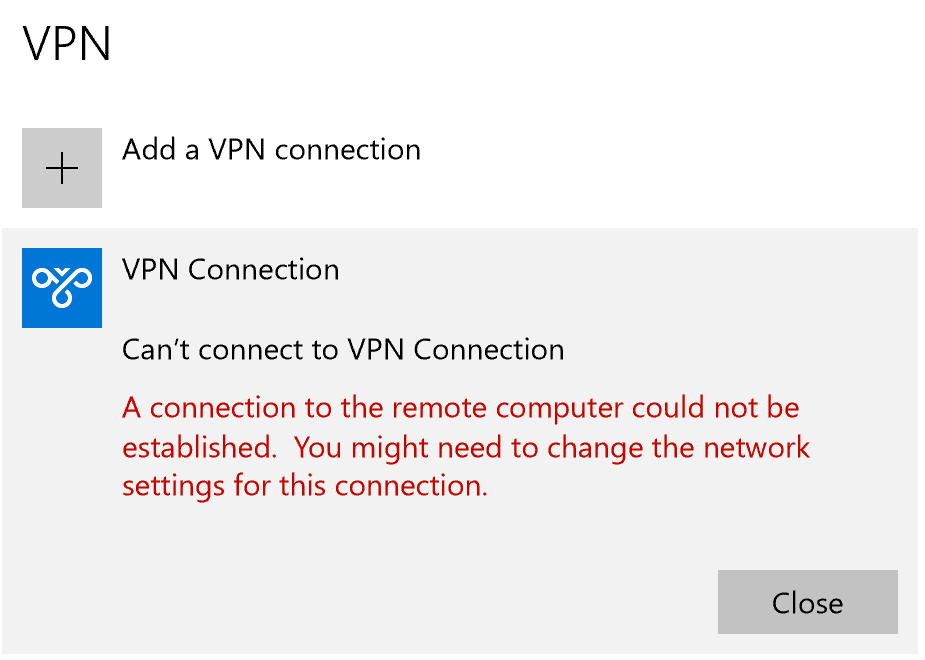The height and width of the screenshot is (660, 925).
Task: Select the "Add a VPN connection" label
Action: click(x=271, y=150)
